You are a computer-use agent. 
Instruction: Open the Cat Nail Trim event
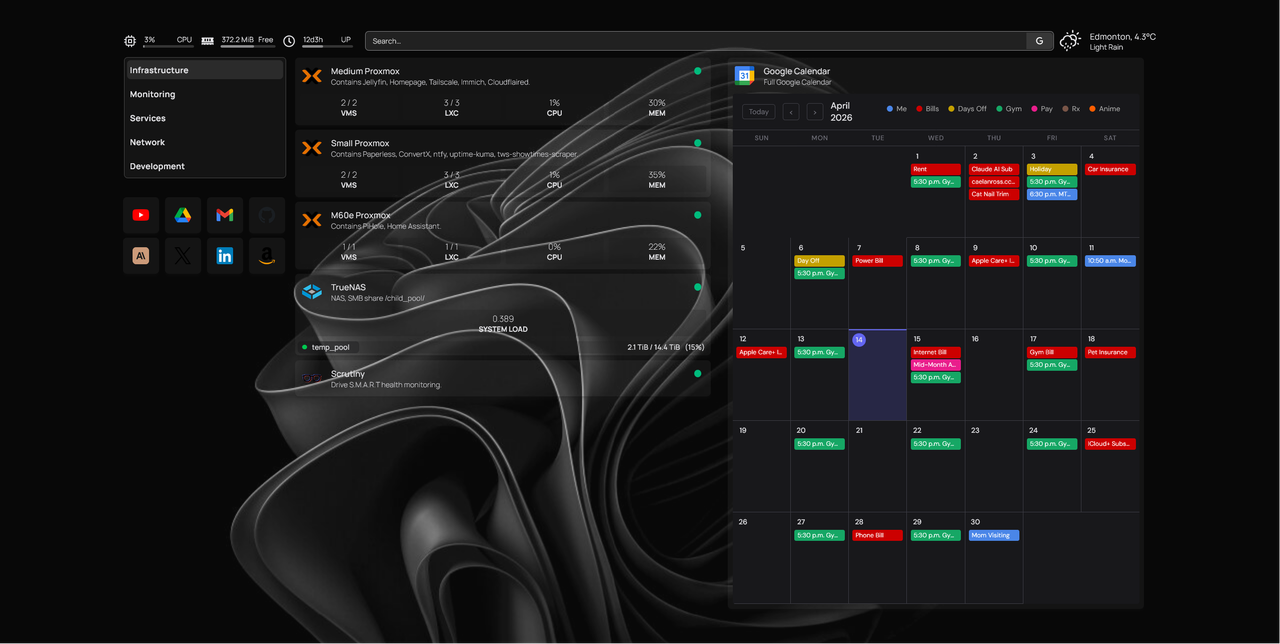click(994, 194)
